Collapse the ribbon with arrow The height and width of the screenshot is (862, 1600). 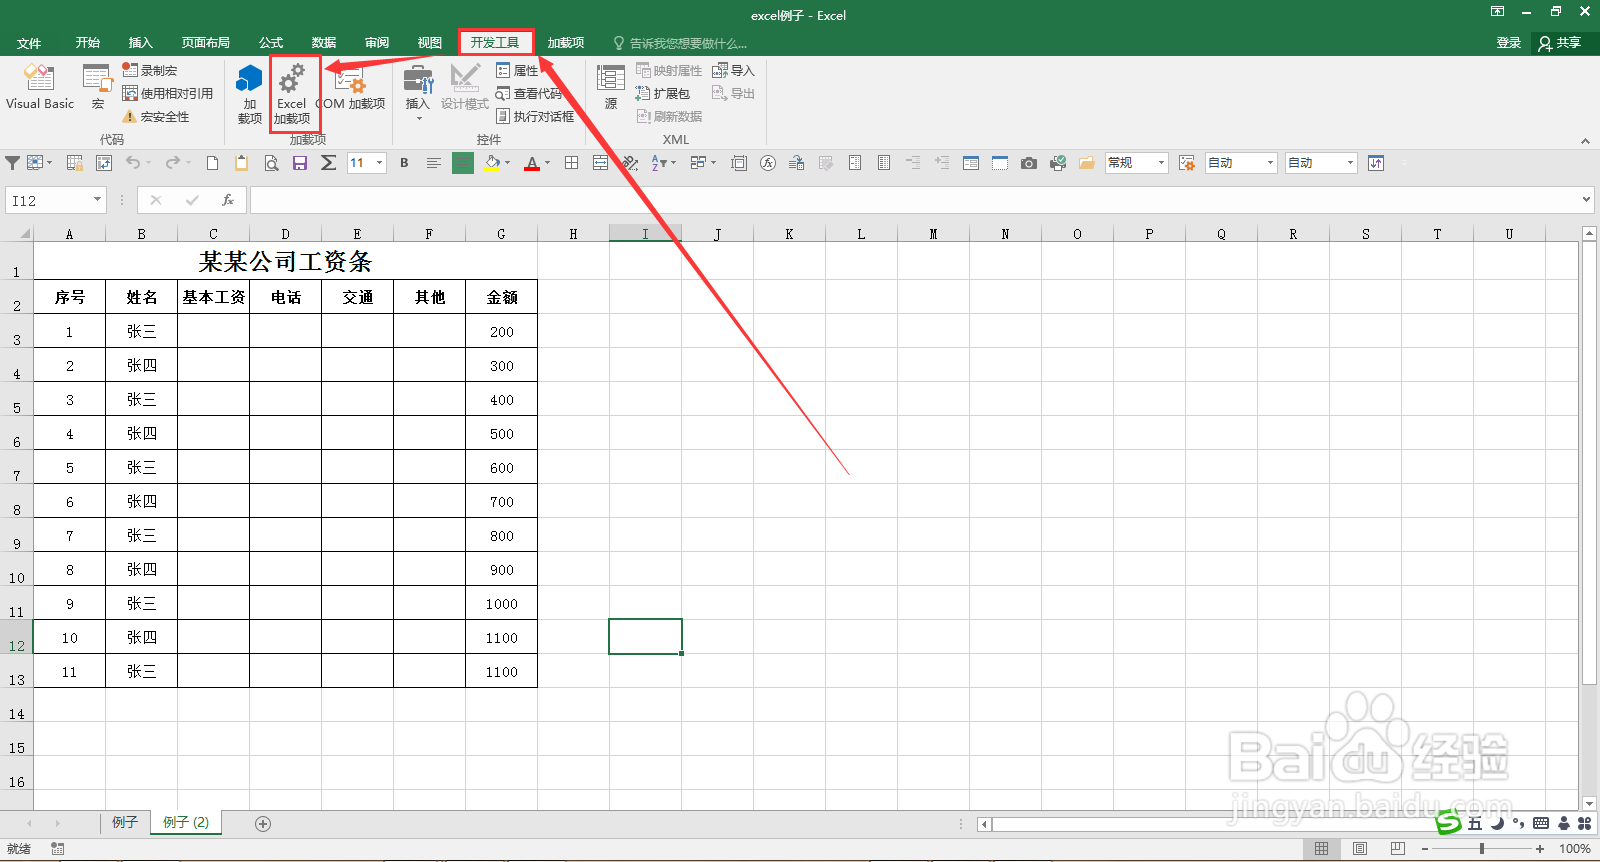point(1585,141)
